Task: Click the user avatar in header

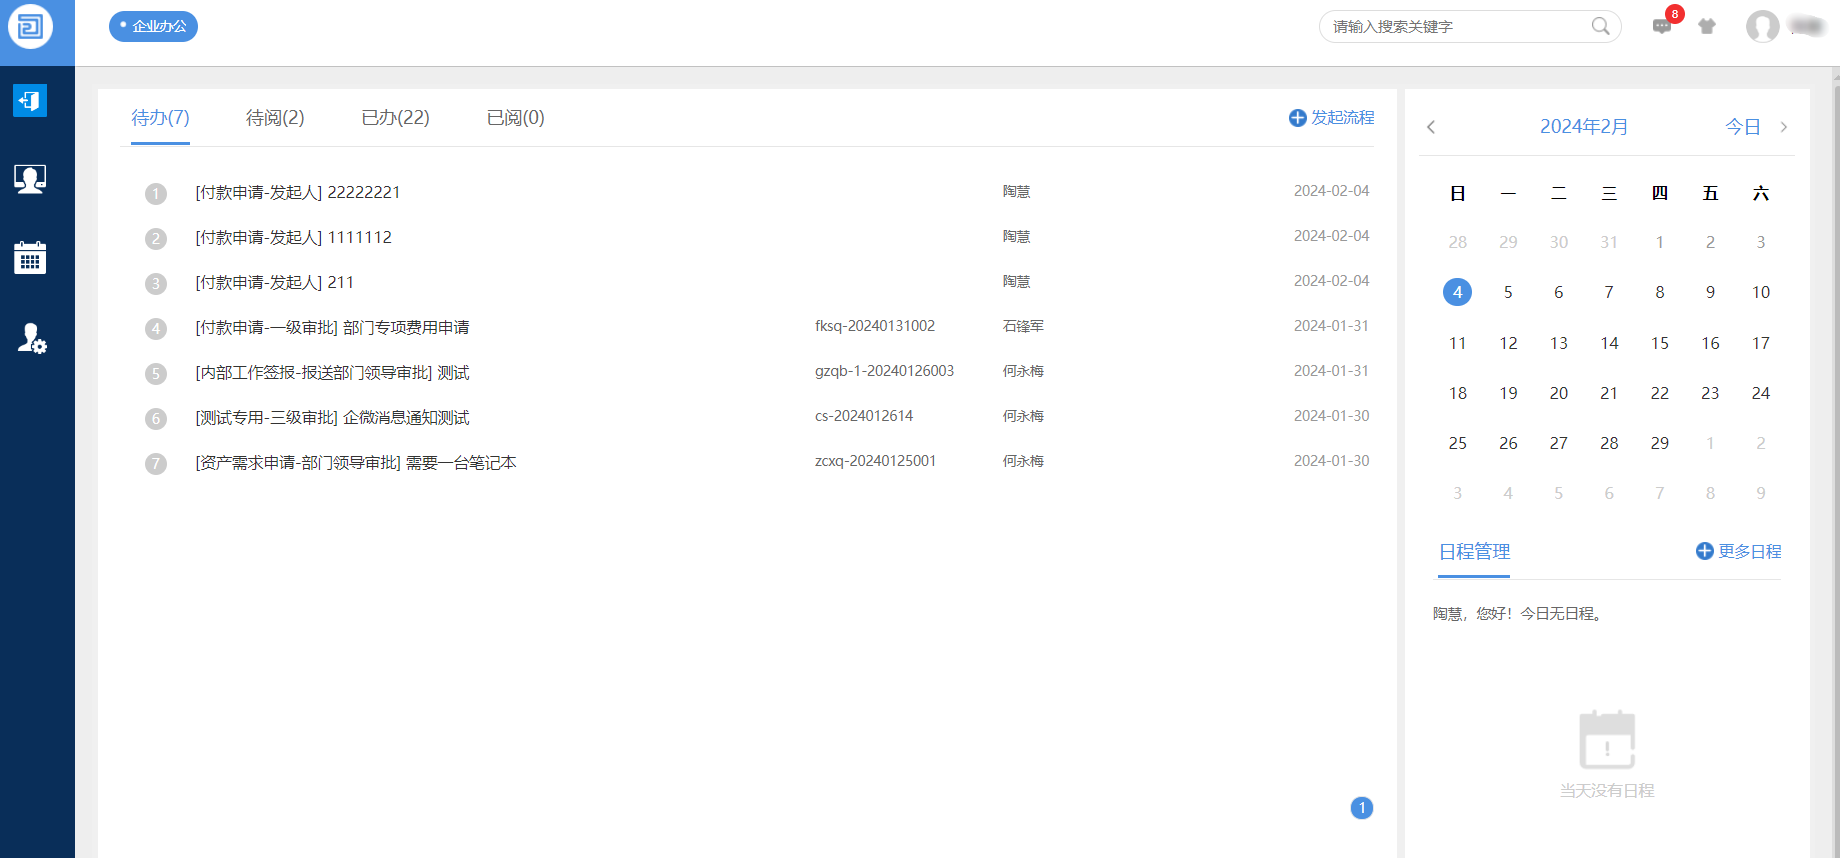Action: (1763, 26)
